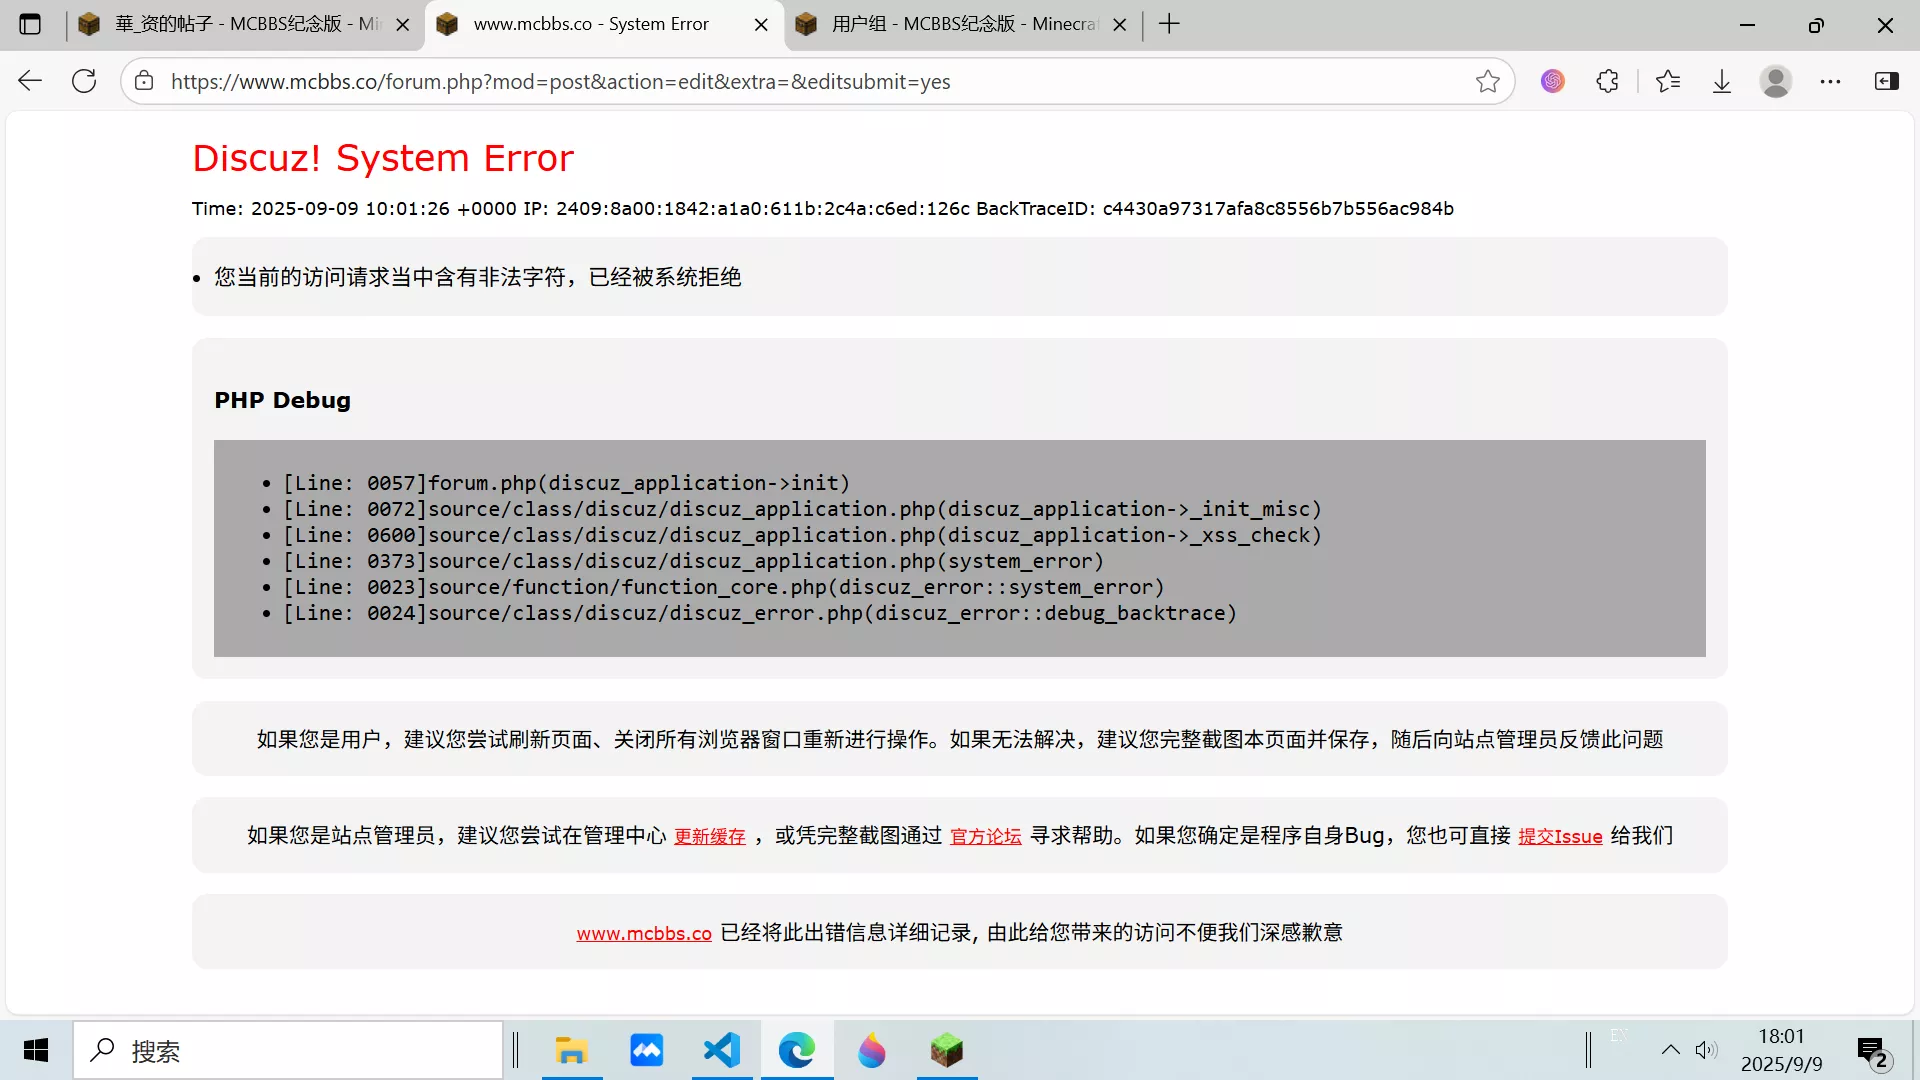Reload the current error page

(84, 81)
